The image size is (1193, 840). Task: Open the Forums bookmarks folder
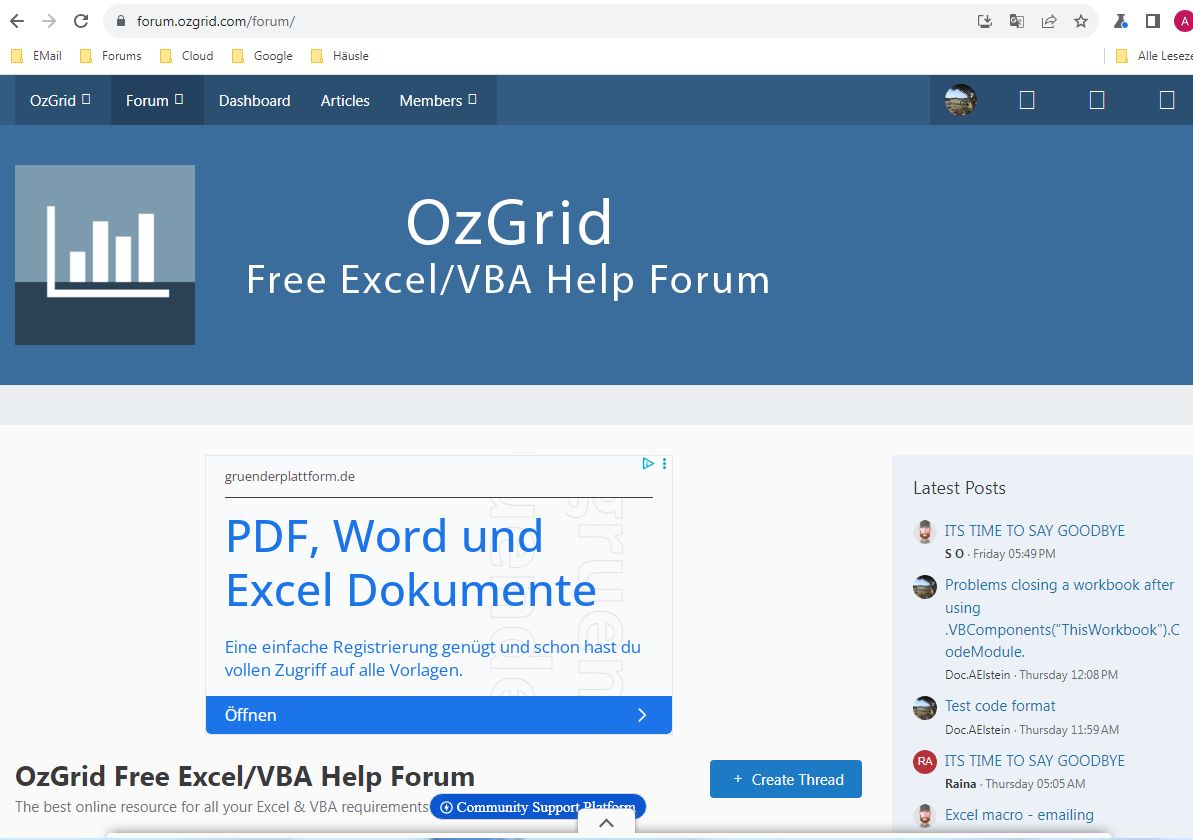point(111,56)
